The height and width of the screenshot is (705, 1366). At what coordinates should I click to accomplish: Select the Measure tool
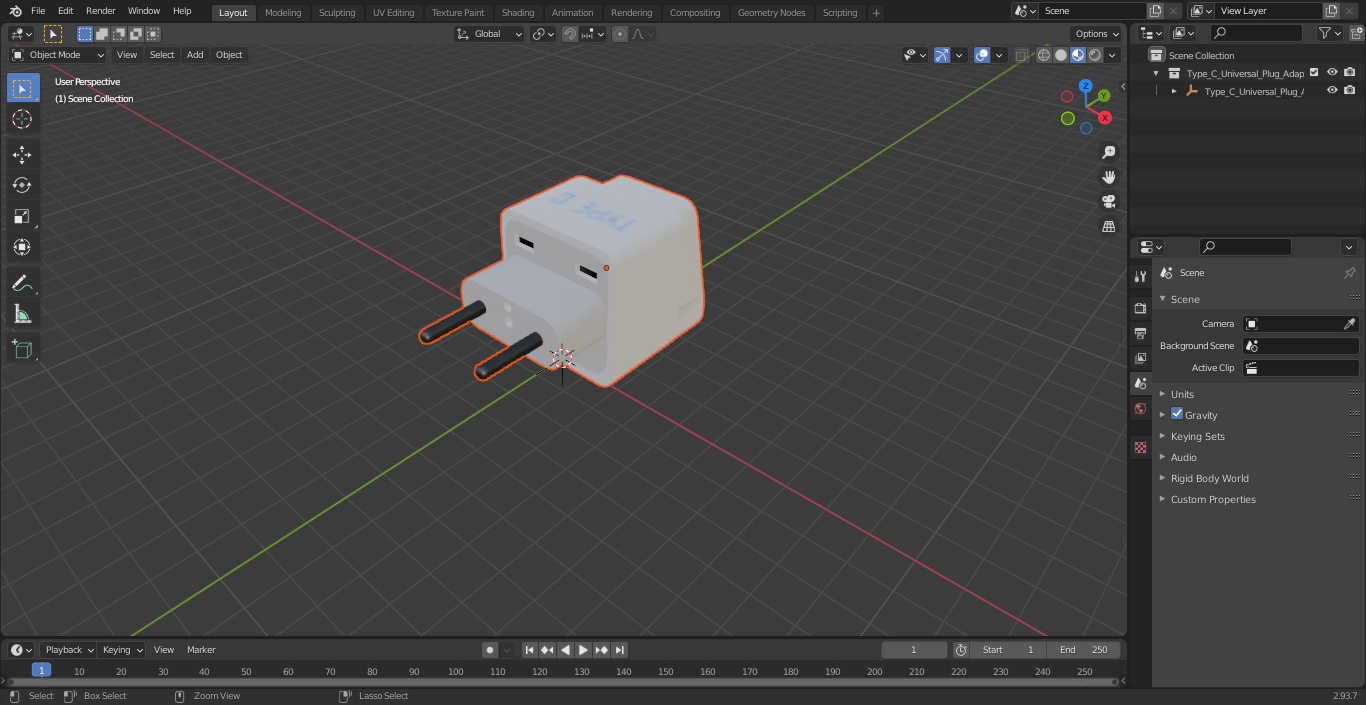coord(22,315)
